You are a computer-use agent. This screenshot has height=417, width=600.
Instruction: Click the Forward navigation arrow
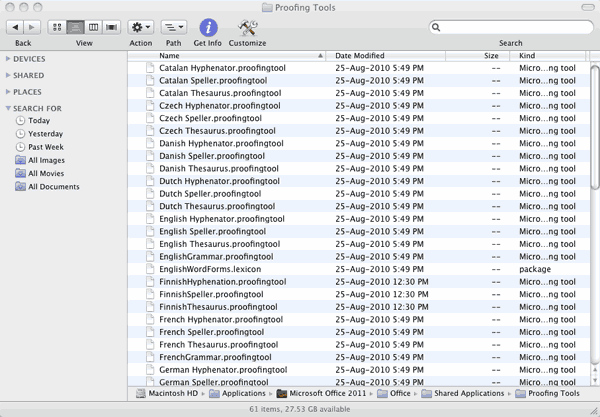[x=32, y=27]
